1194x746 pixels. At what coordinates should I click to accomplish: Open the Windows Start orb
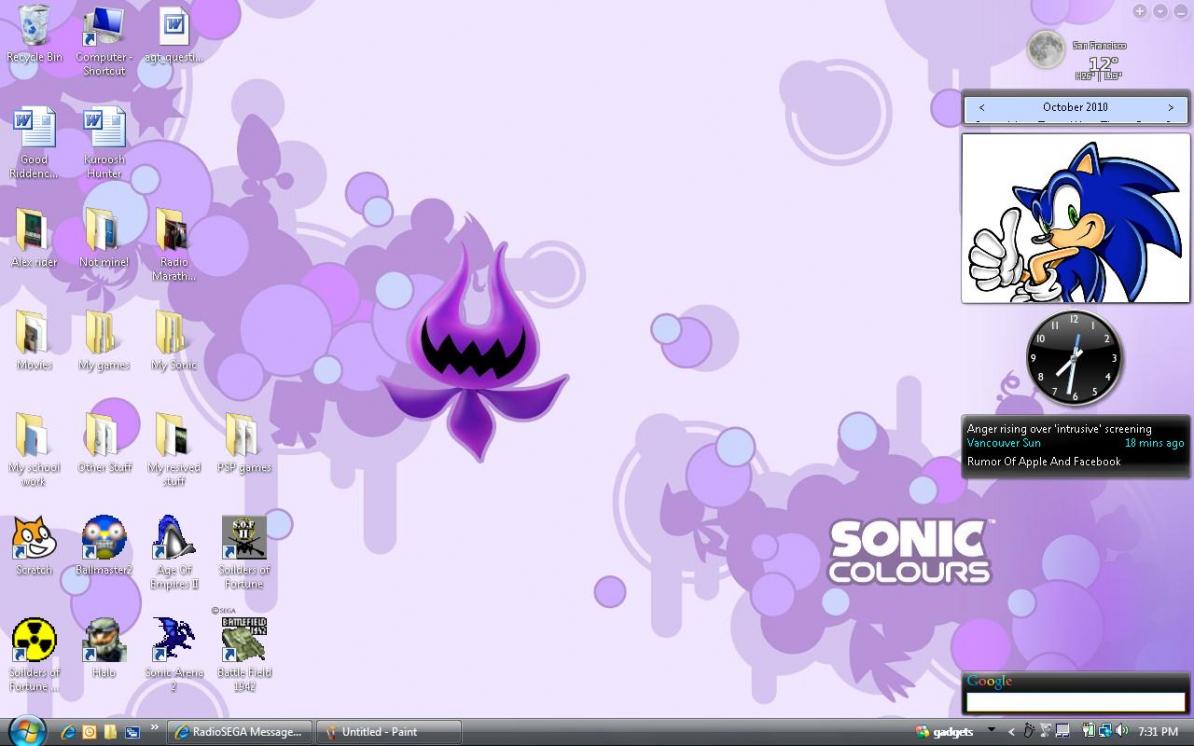25,732
